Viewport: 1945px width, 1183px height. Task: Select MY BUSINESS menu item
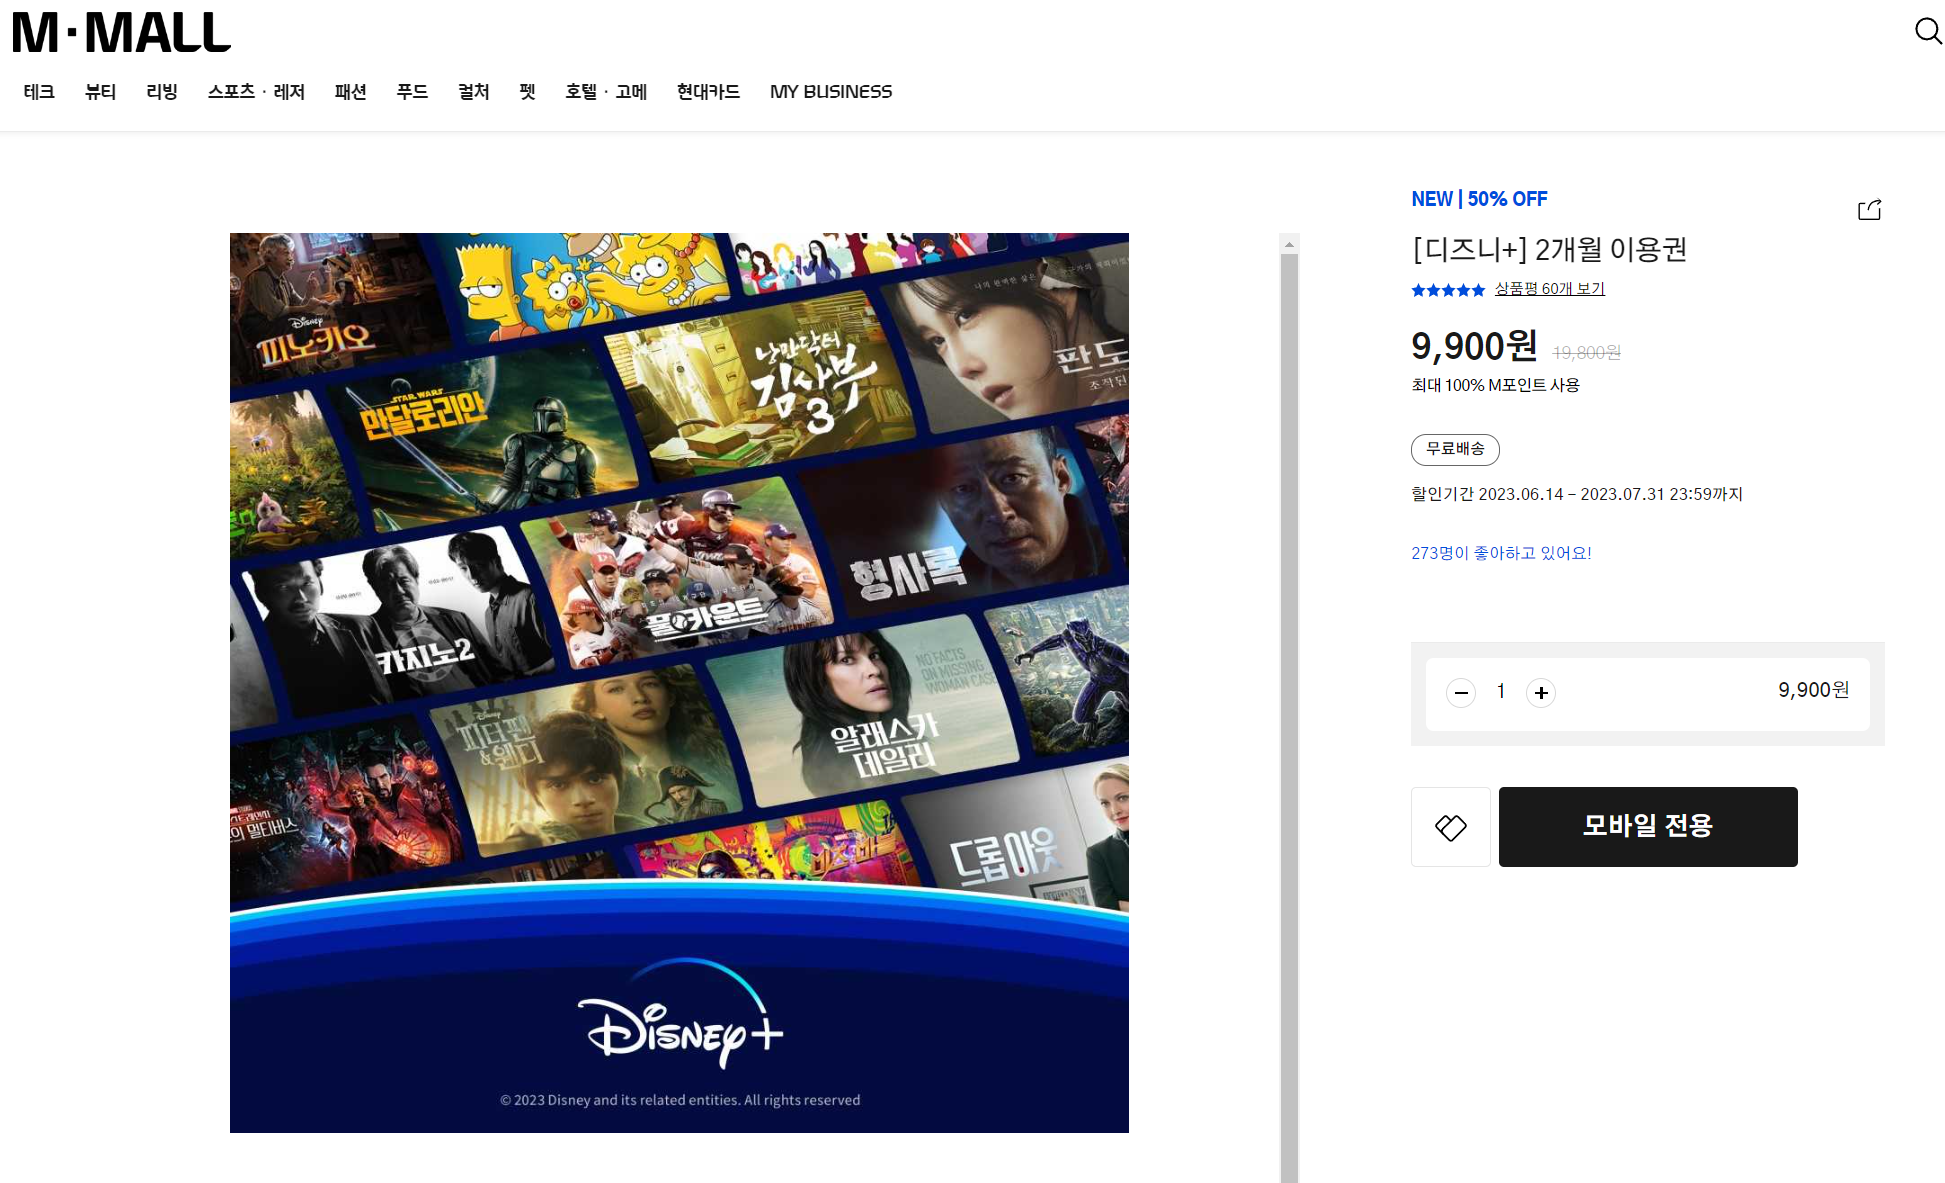pos(830,92)
